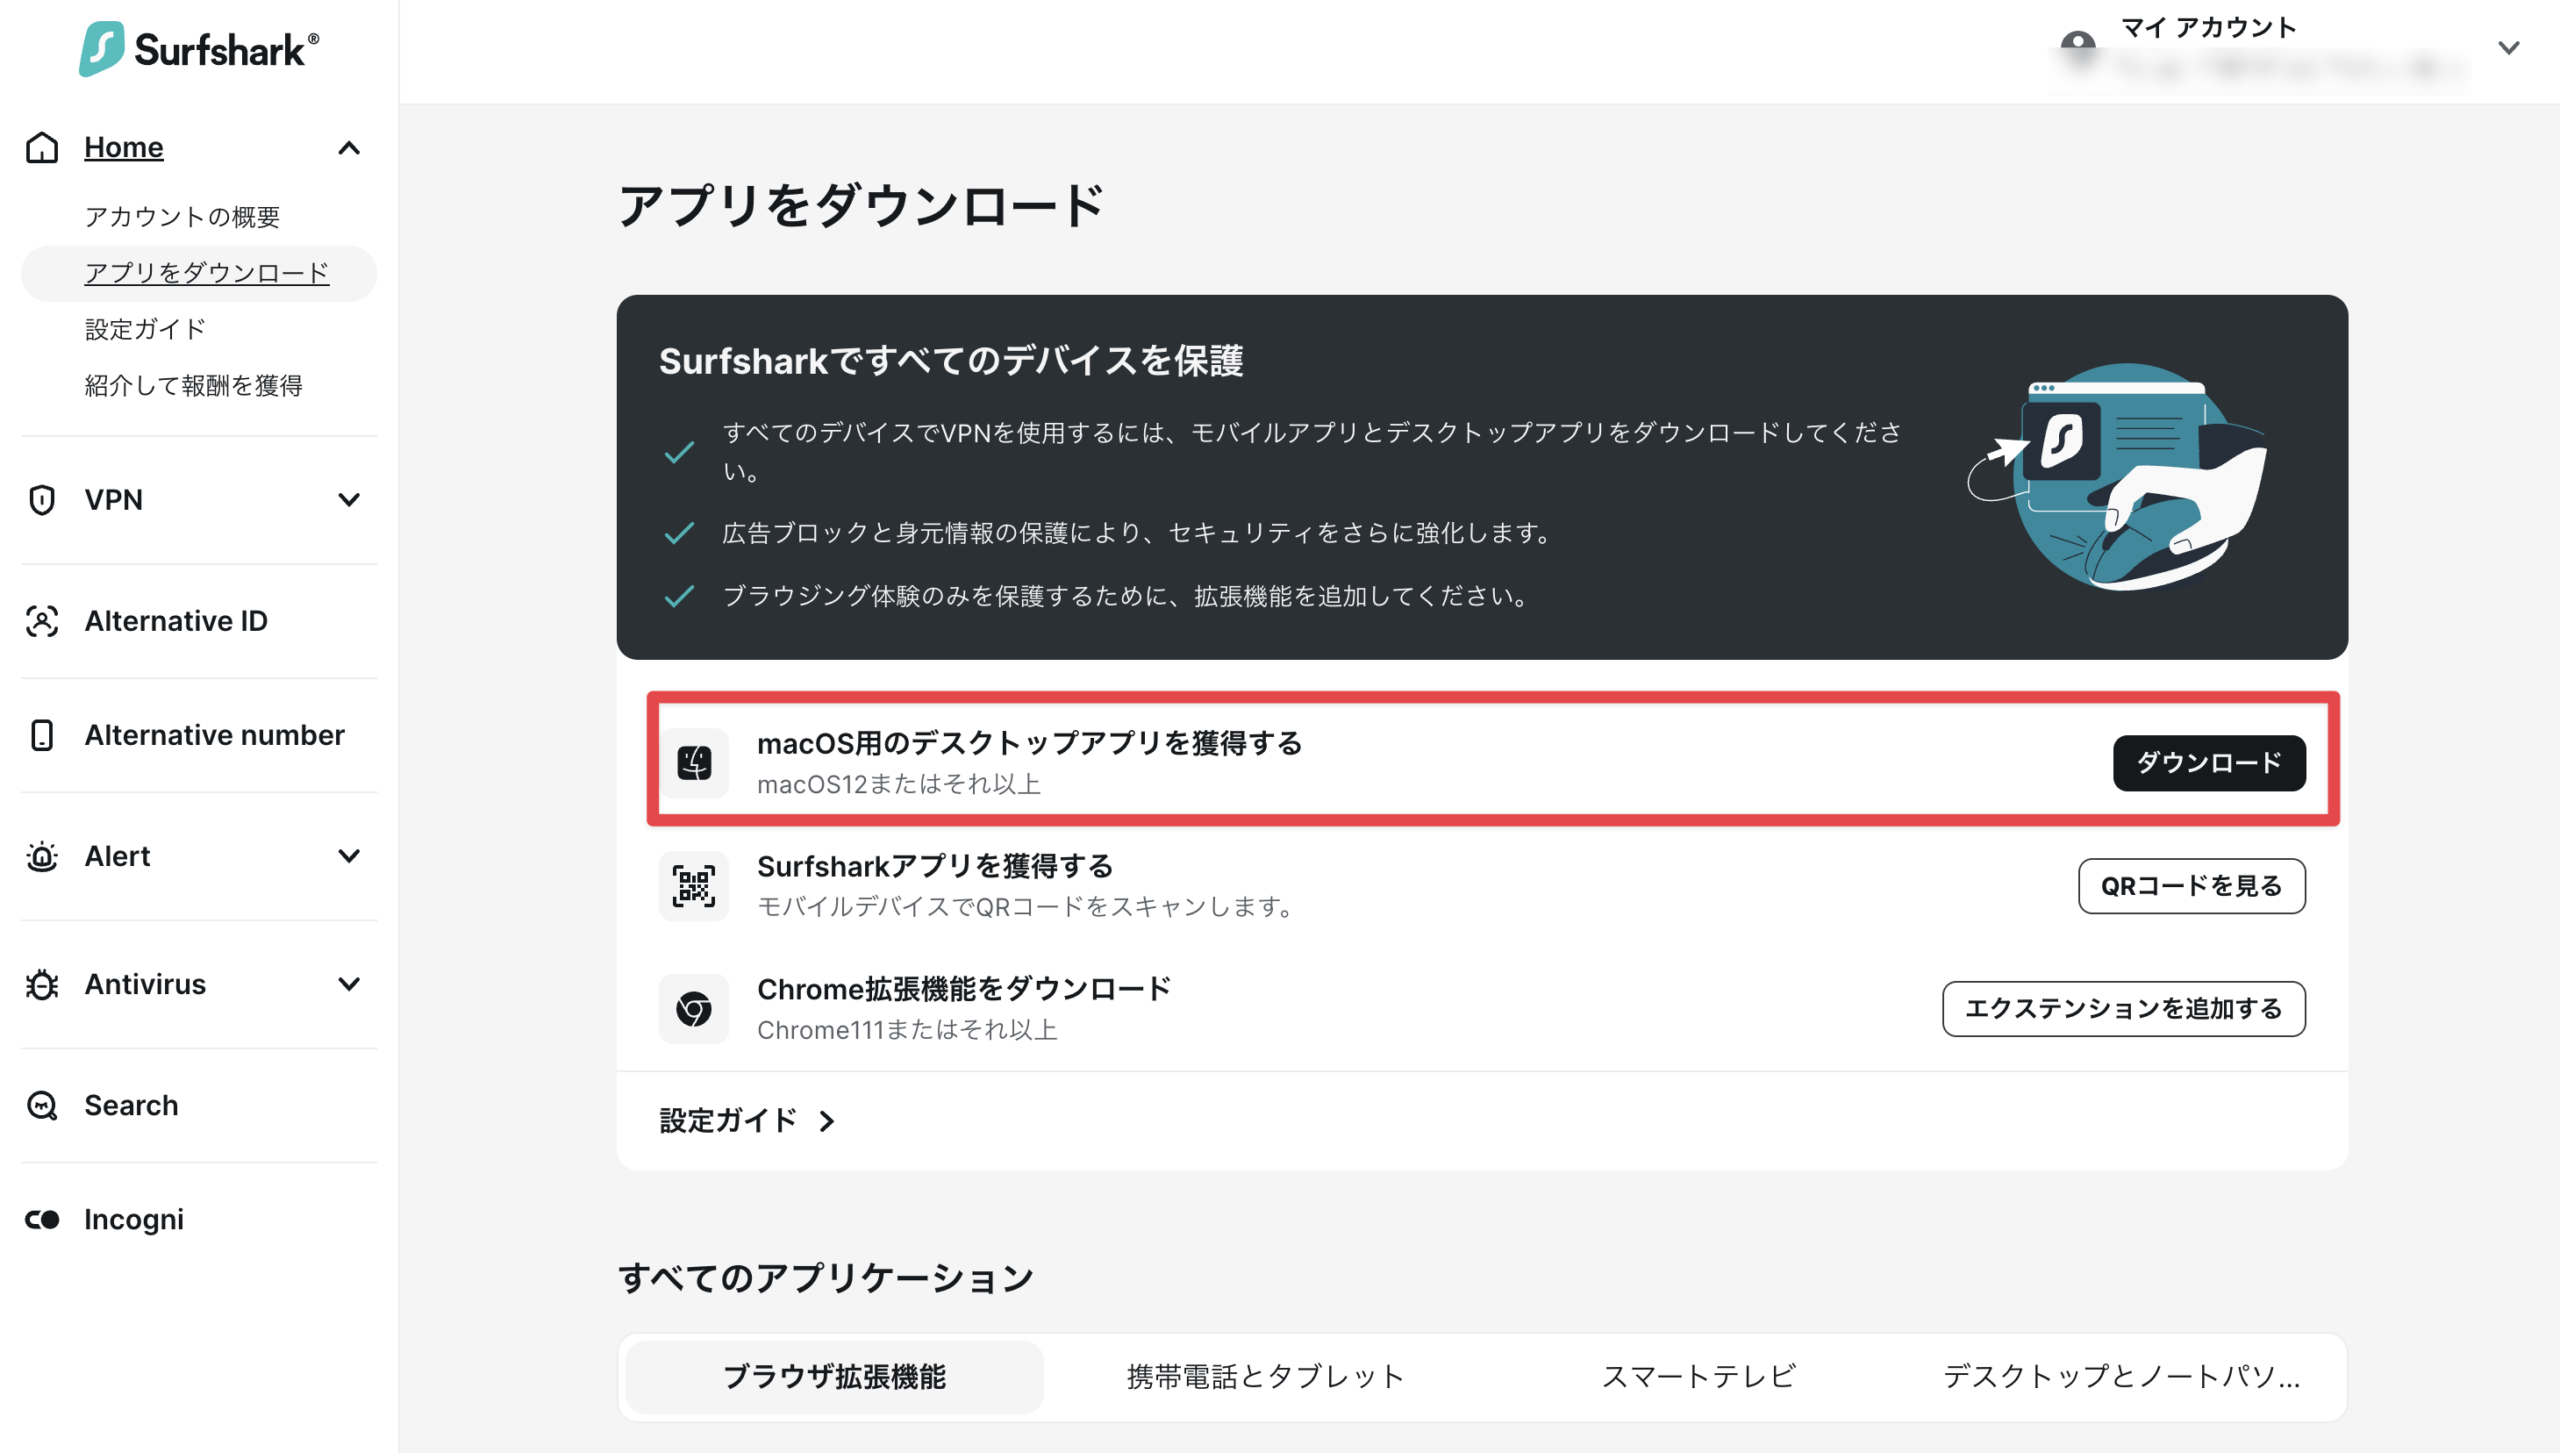2560x1453 pixels.
Task: Select the ブラウザ拡張機能 tab
Action: 834,1377
